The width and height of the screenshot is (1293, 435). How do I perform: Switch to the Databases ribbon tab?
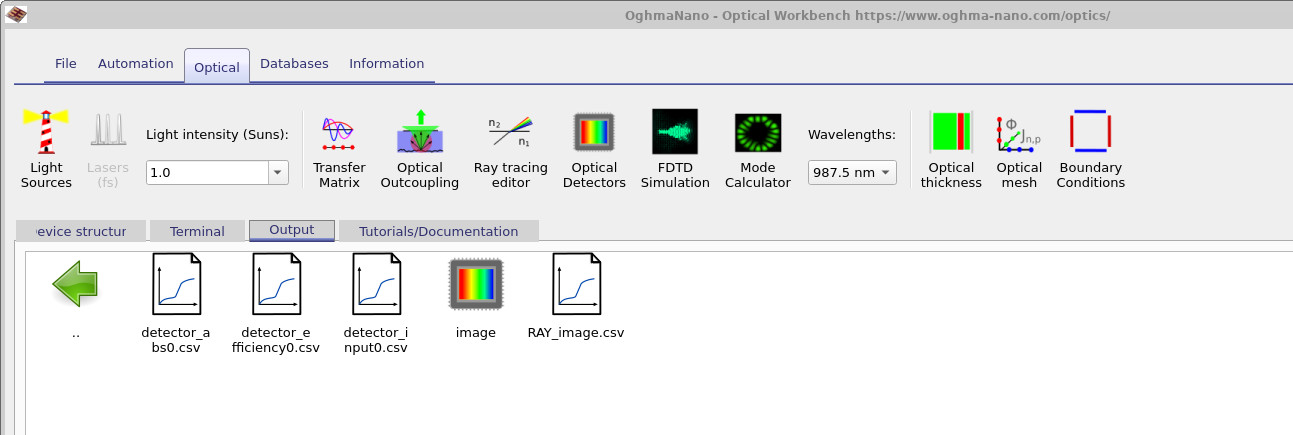[x=294, y=64]
